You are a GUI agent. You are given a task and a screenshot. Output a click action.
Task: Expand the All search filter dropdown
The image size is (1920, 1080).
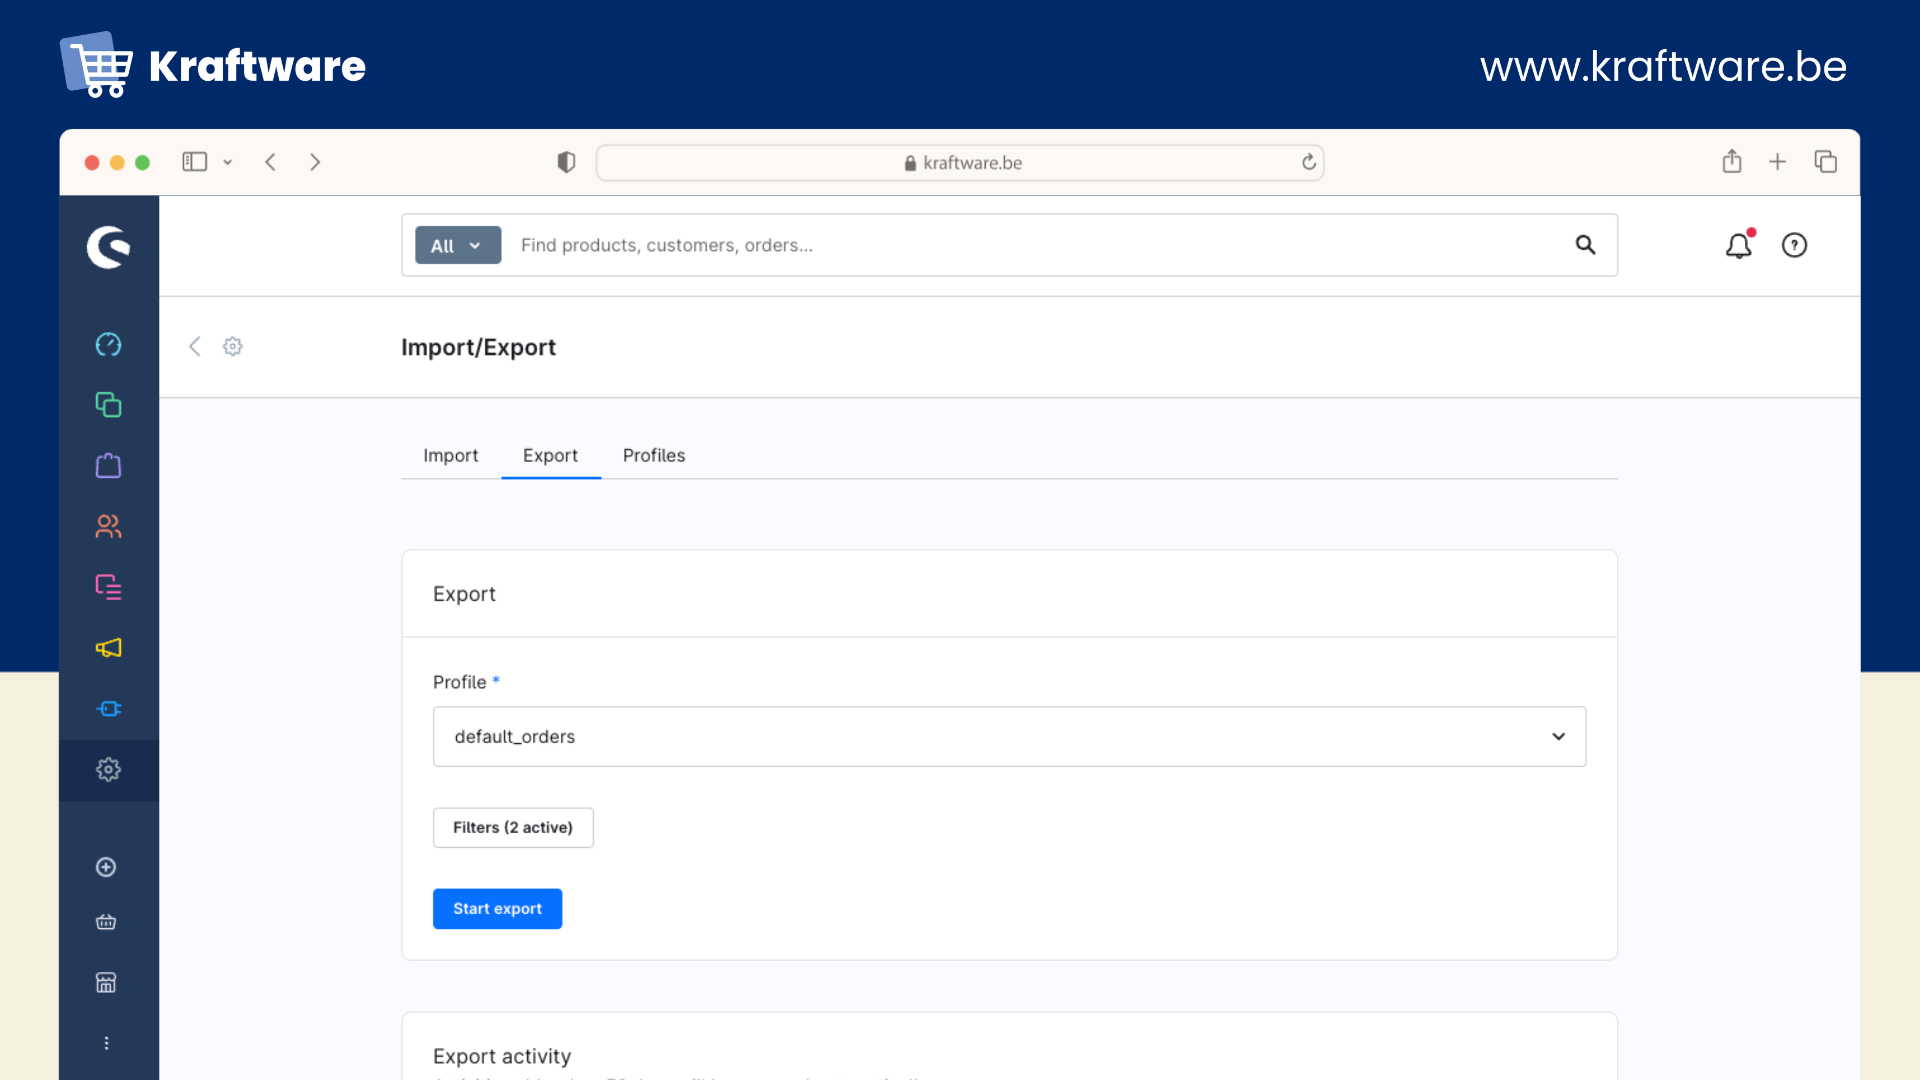[458, 246]
